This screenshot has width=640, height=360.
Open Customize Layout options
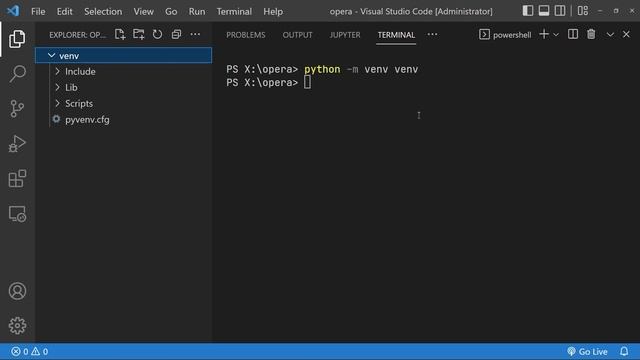pos(583,11)
